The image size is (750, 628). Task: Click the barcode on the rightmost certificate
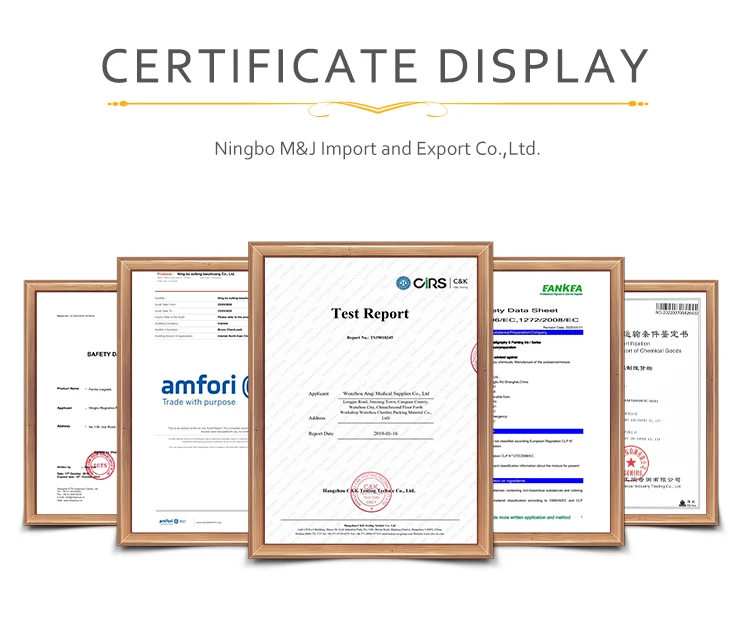pos(677,307)
